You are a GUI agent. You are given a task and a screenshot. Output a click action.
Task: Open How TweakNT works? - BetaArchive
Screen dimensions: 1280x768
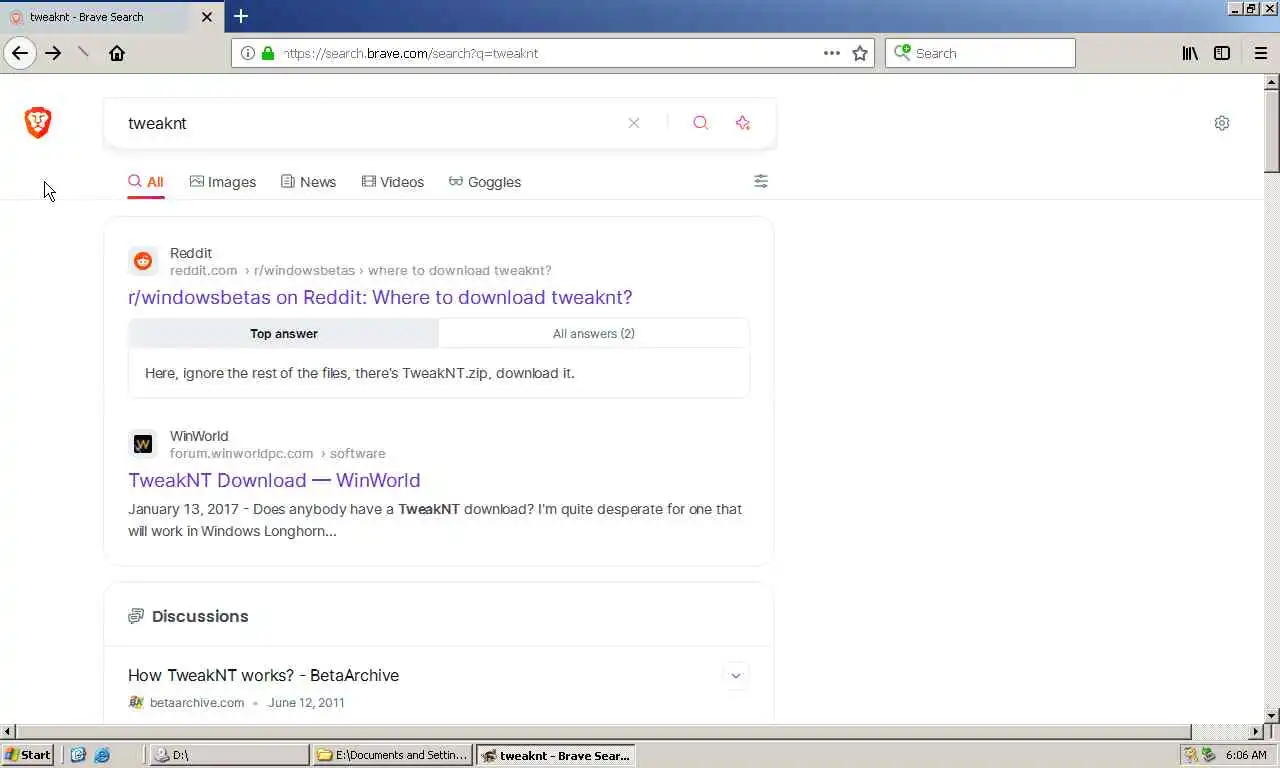263,675
